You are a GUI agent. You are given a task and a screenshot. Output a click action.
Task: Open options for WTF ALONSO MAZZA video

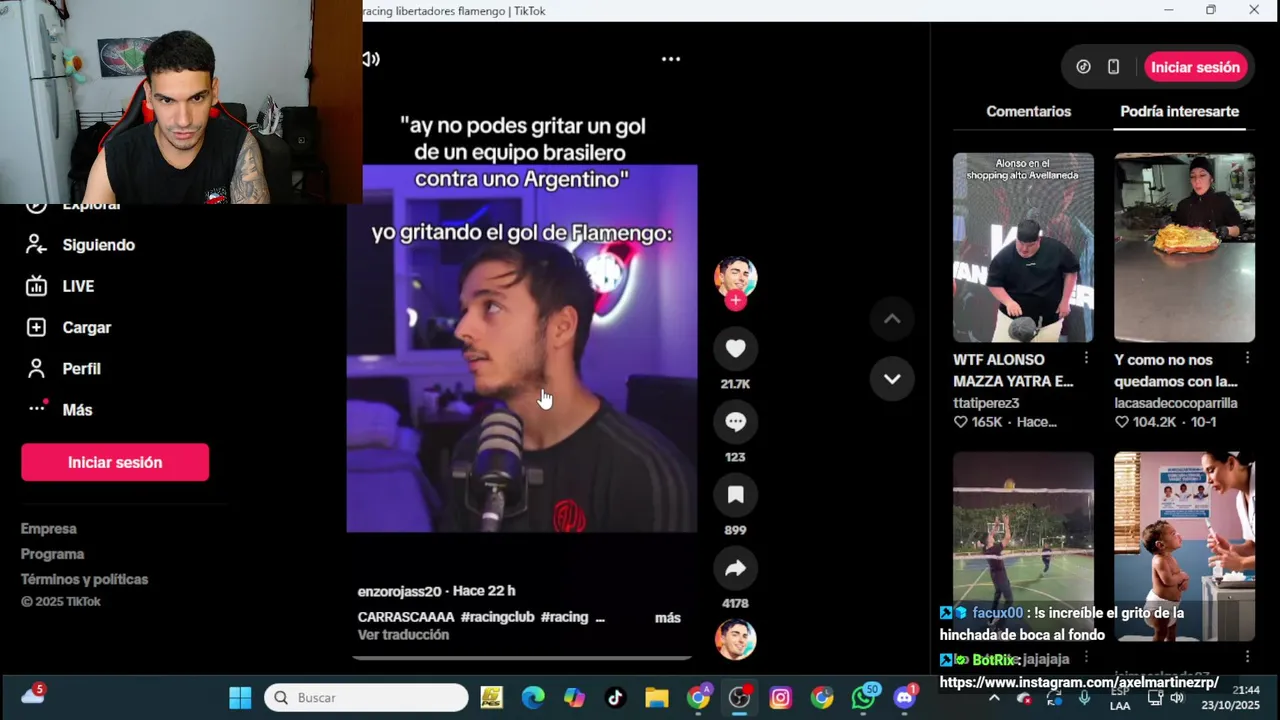(x=1086, y=358)
